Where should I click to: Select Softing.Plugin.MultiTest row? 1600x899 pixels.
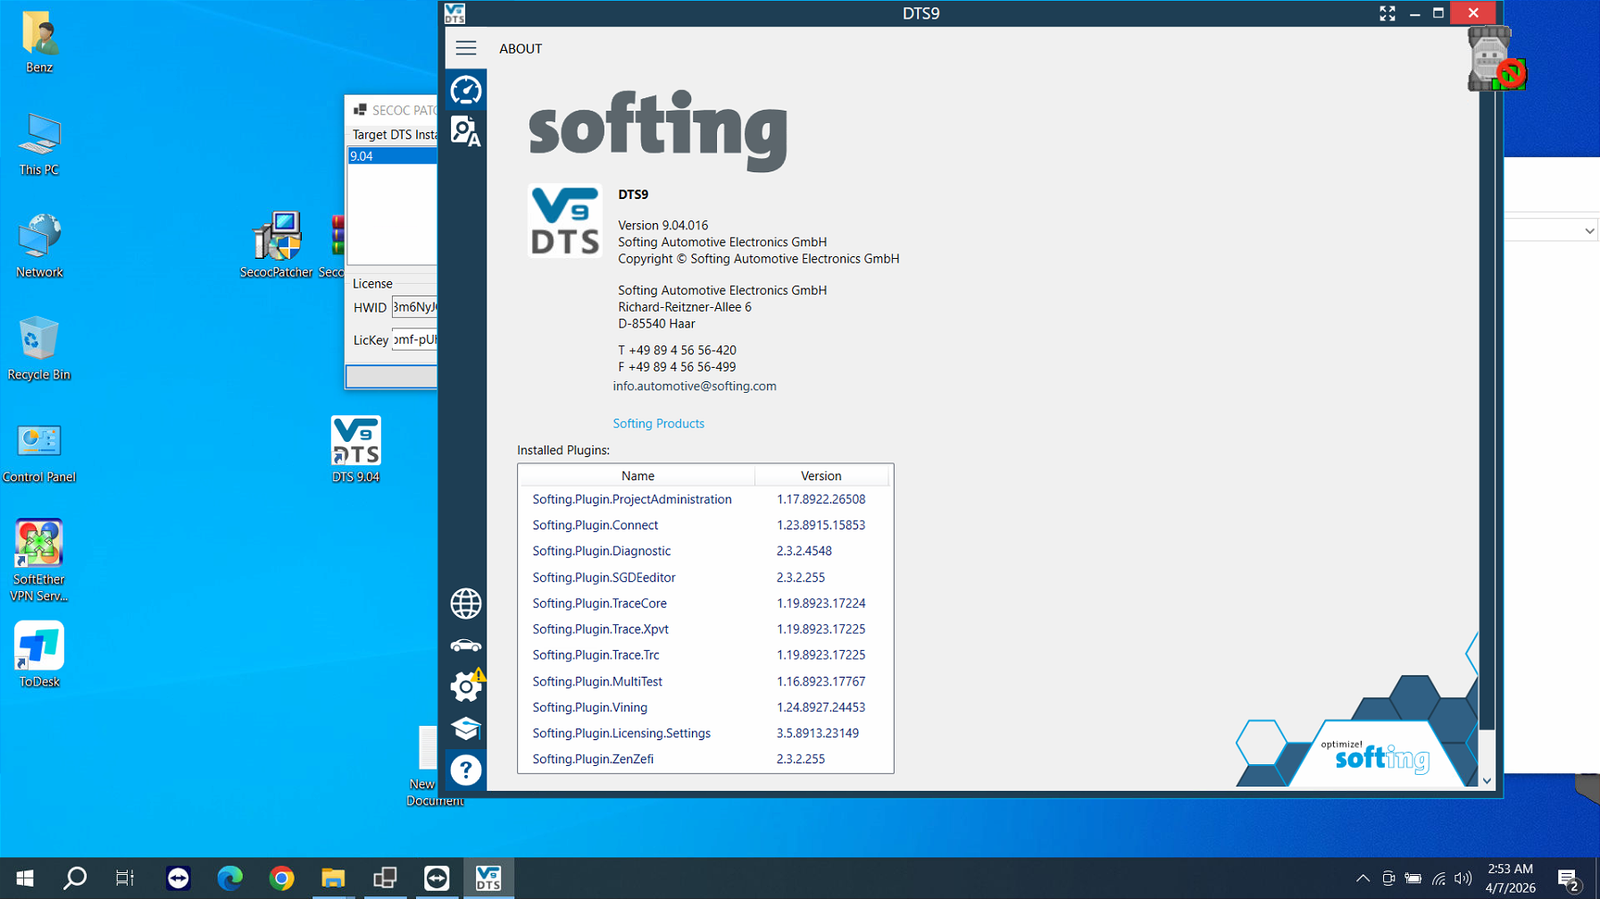[x=705, y=681]
